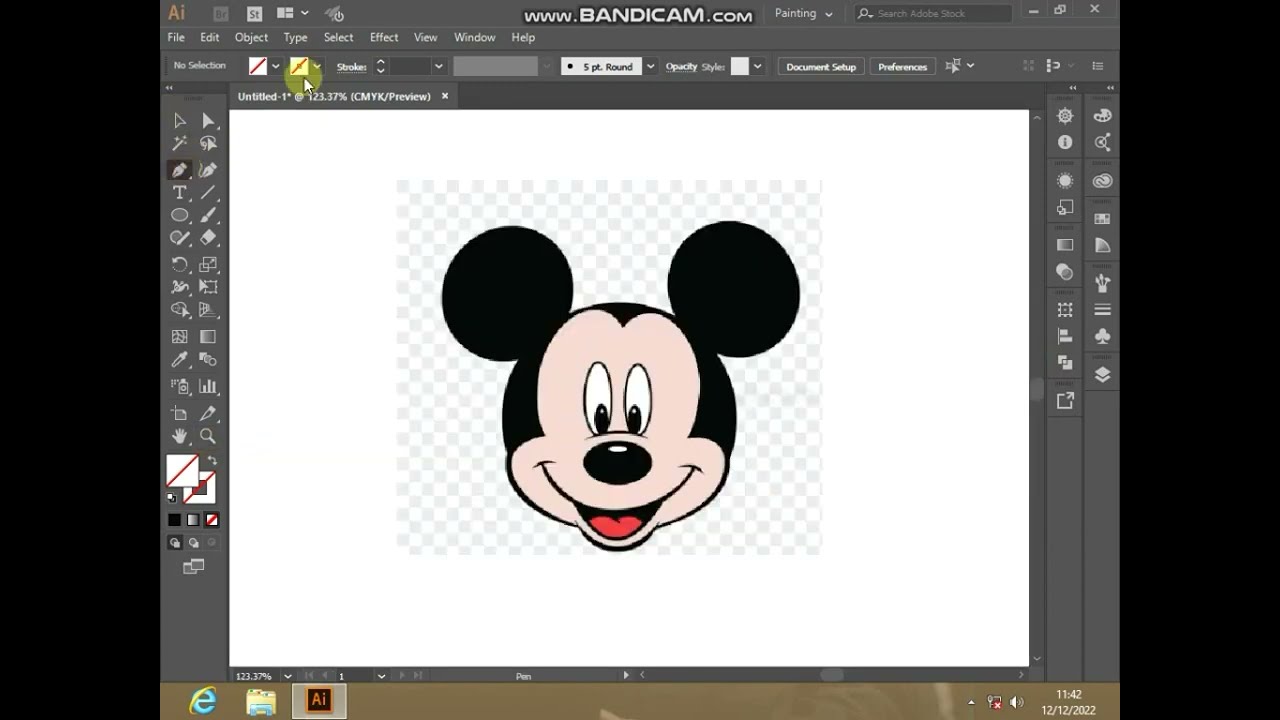Viewport: 1280px width, 720px height.
Task: Pick the Free Transform tool
Action: 208,288
